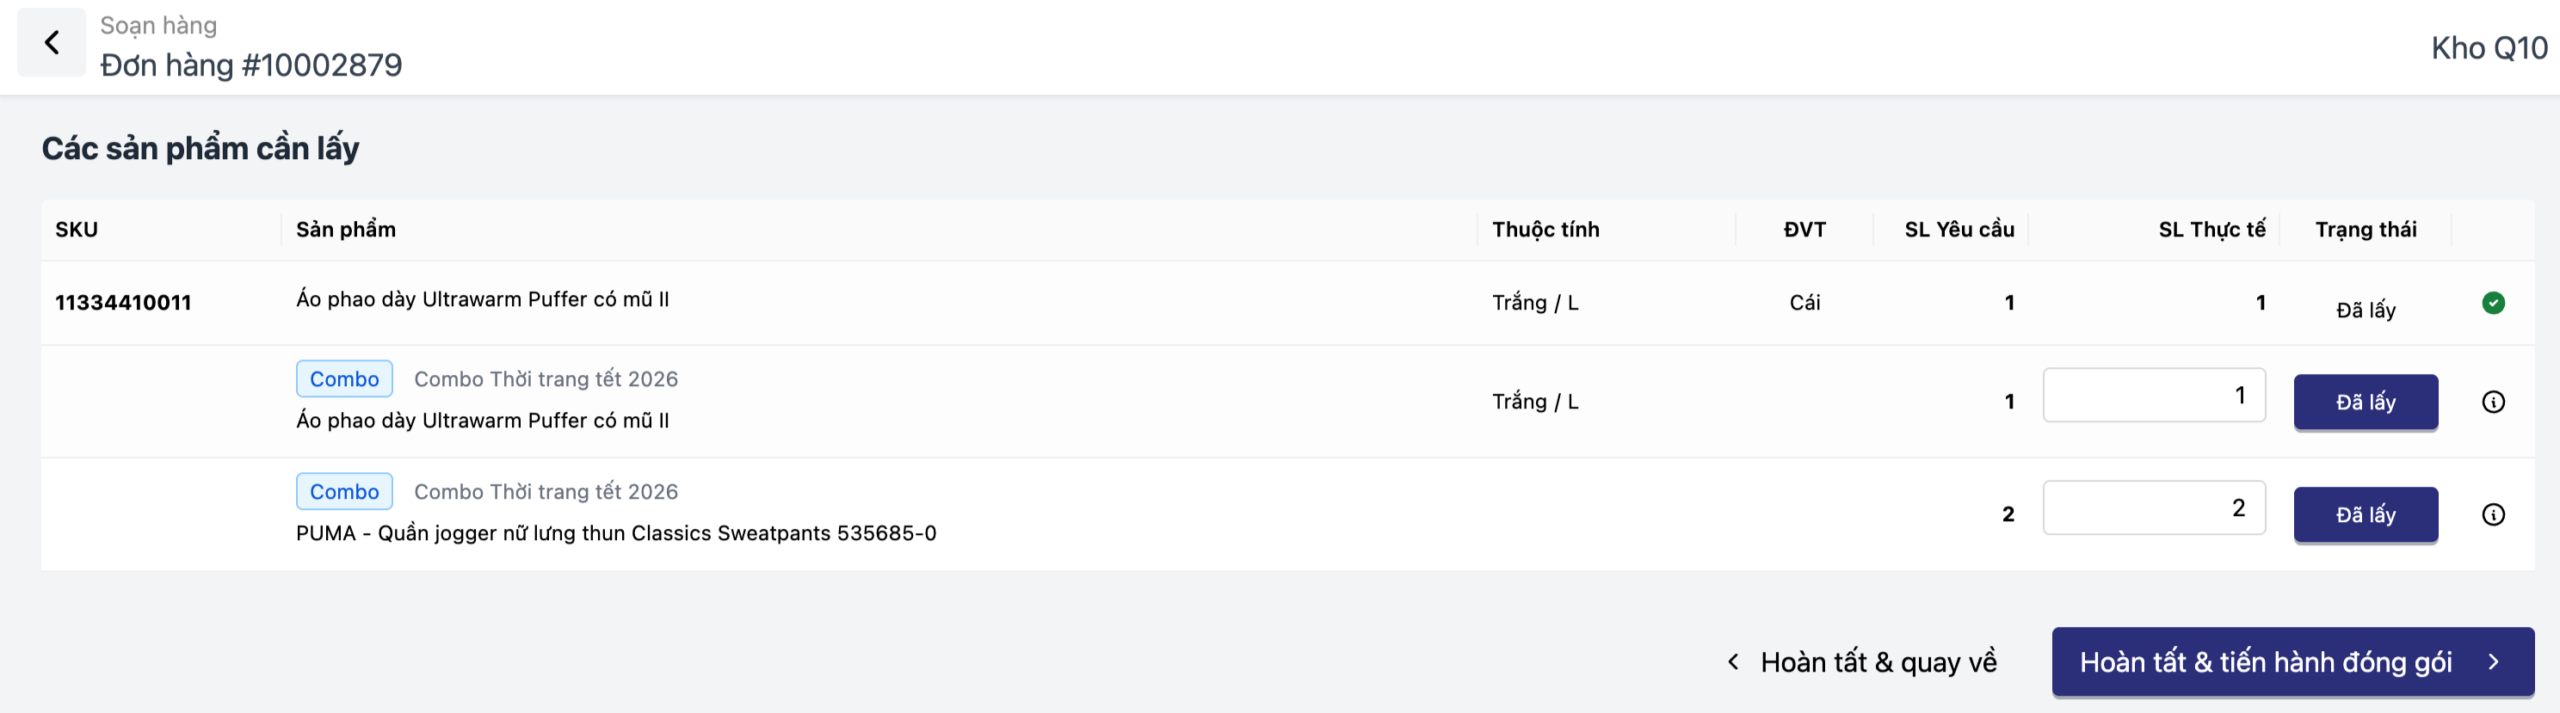Click the left chevron beside Hoàn tất & quay về
2560x713 pixels.
click(x=1734, y=662)
